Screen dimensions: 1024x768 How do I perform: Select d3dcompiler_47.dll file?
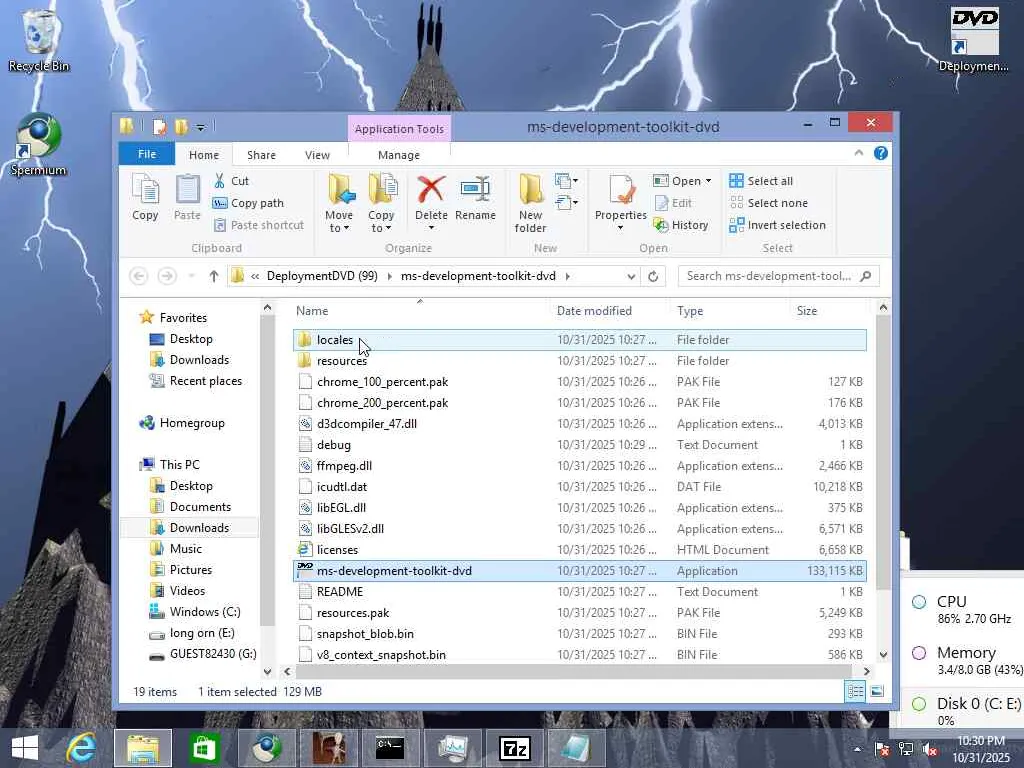[579, 424]
